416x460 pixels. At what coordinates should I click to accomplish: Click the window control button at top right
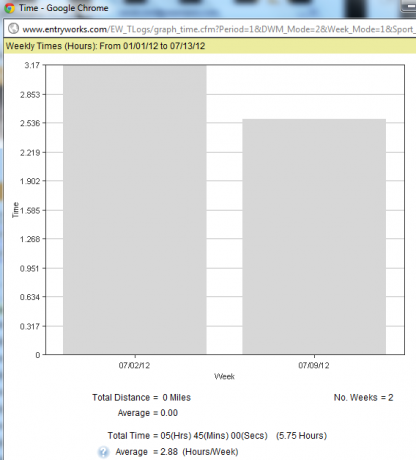(x=408, y=6)
